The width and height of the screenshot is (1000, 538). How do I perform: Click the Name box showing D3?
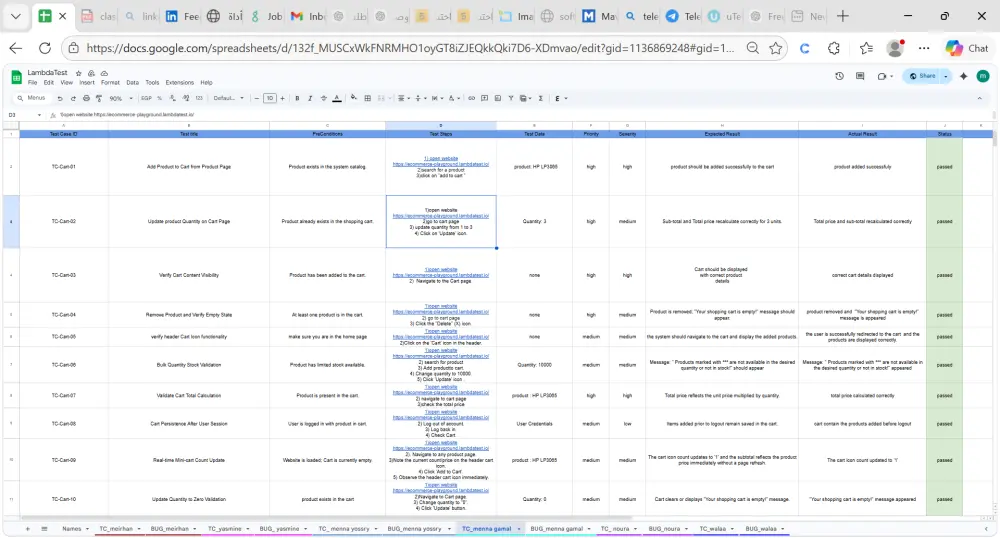point(24,115)
